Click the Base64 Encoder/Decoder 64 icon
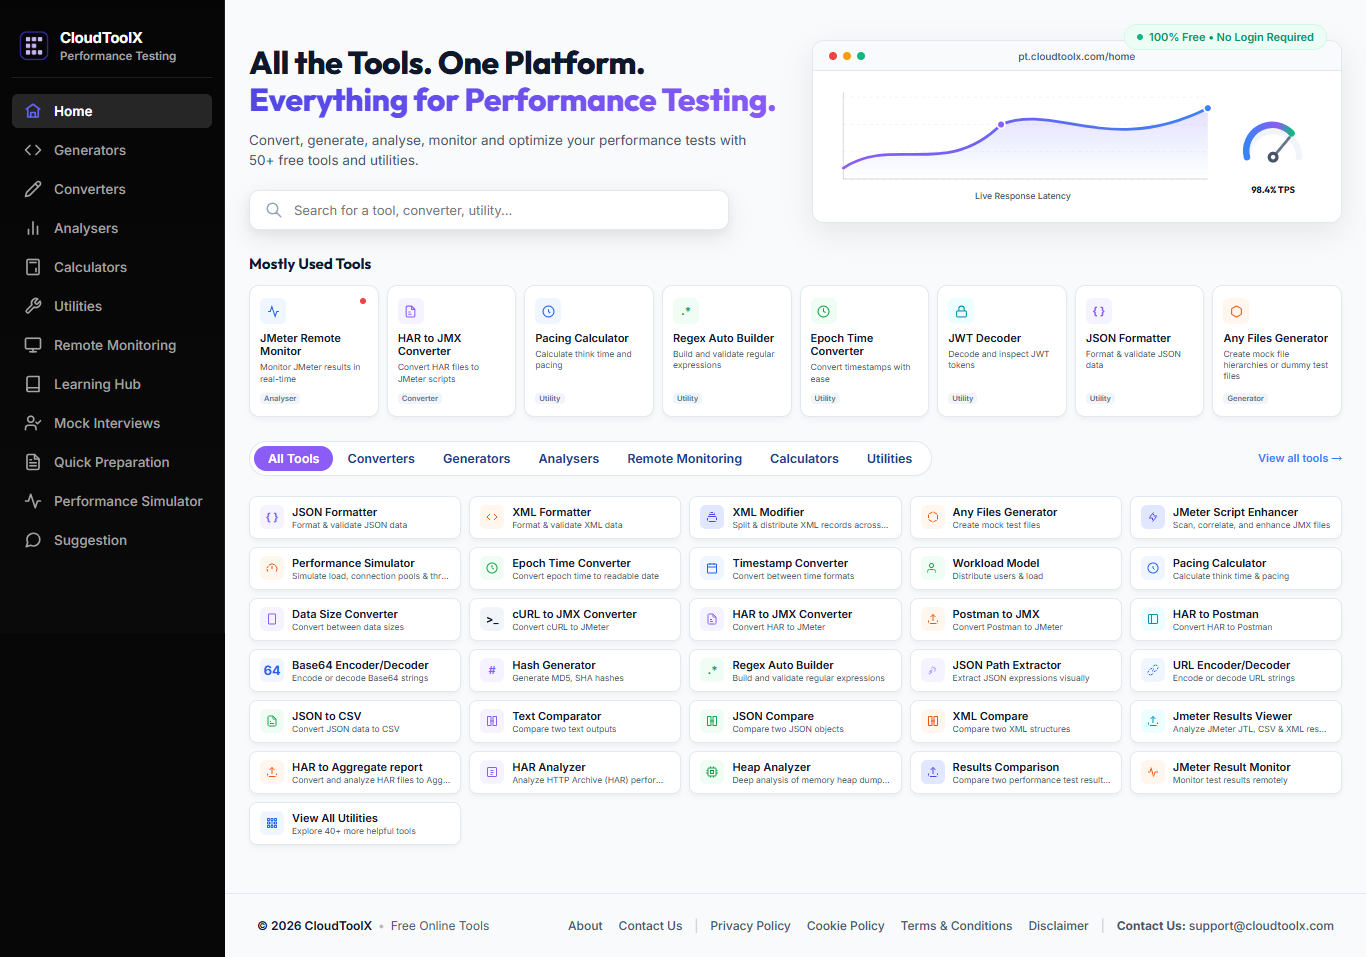1366x957 pixels. point(272,670)
